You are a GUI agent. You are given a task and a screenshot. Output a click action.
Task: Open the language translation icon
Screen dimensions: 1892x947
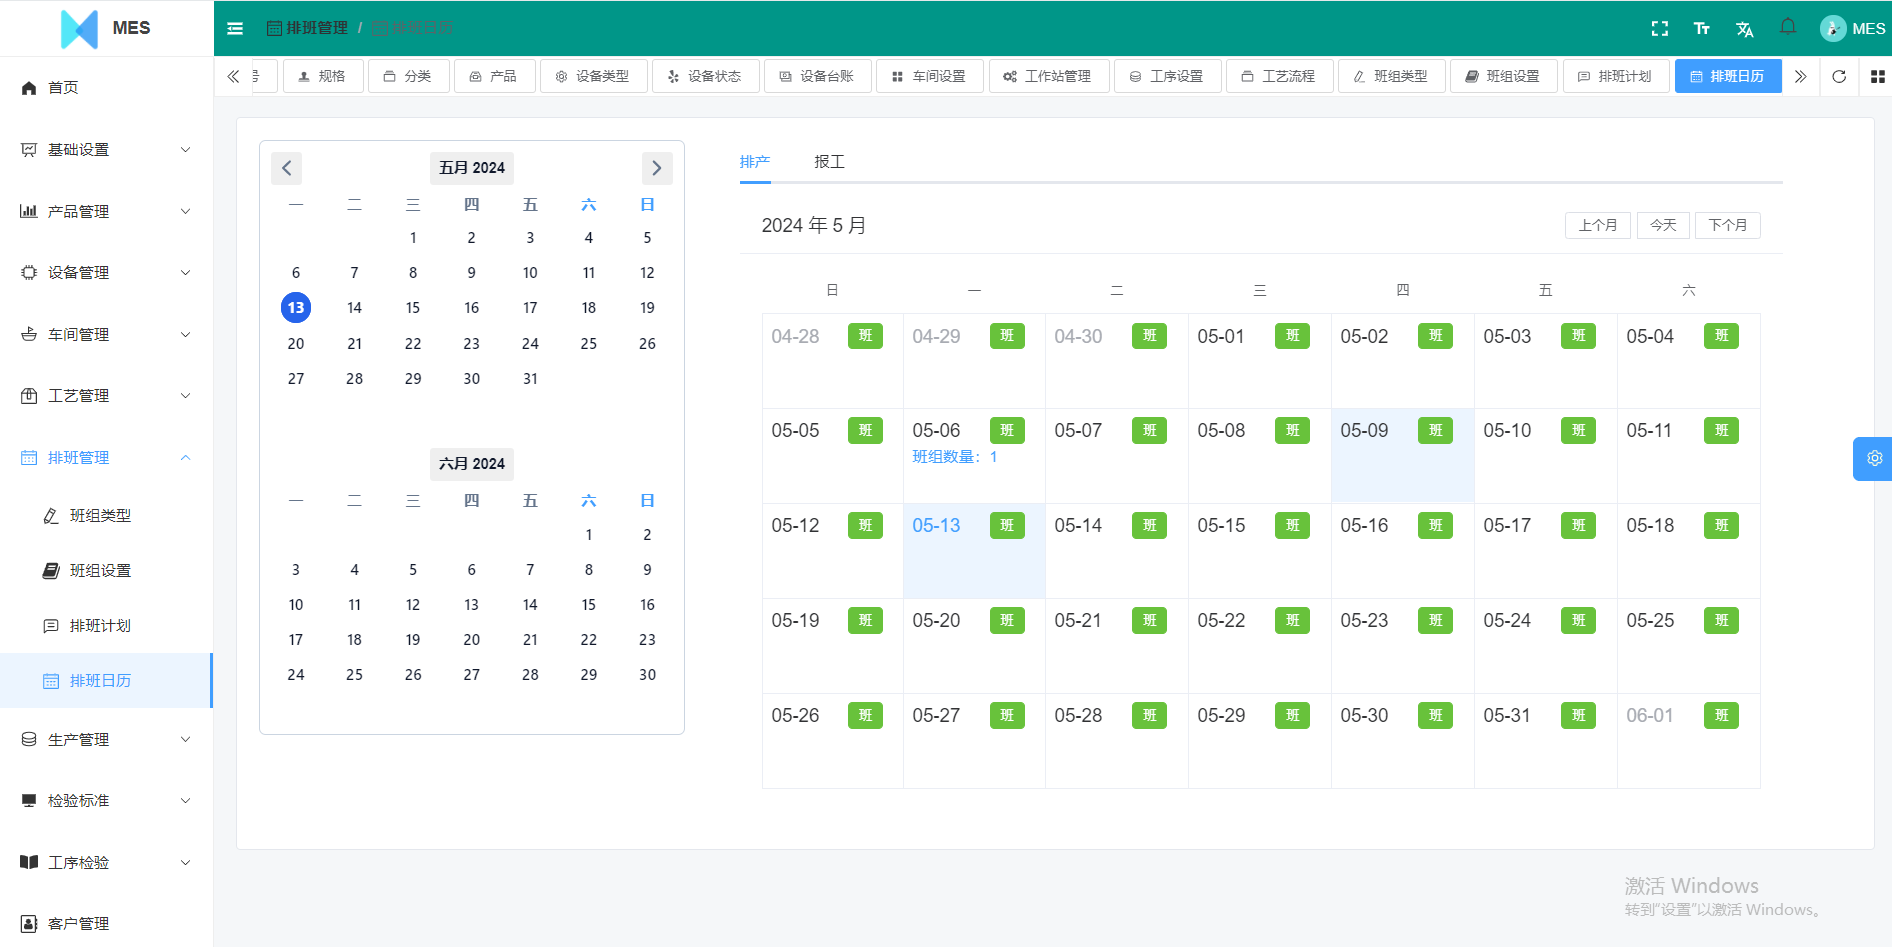(1745, 29)
